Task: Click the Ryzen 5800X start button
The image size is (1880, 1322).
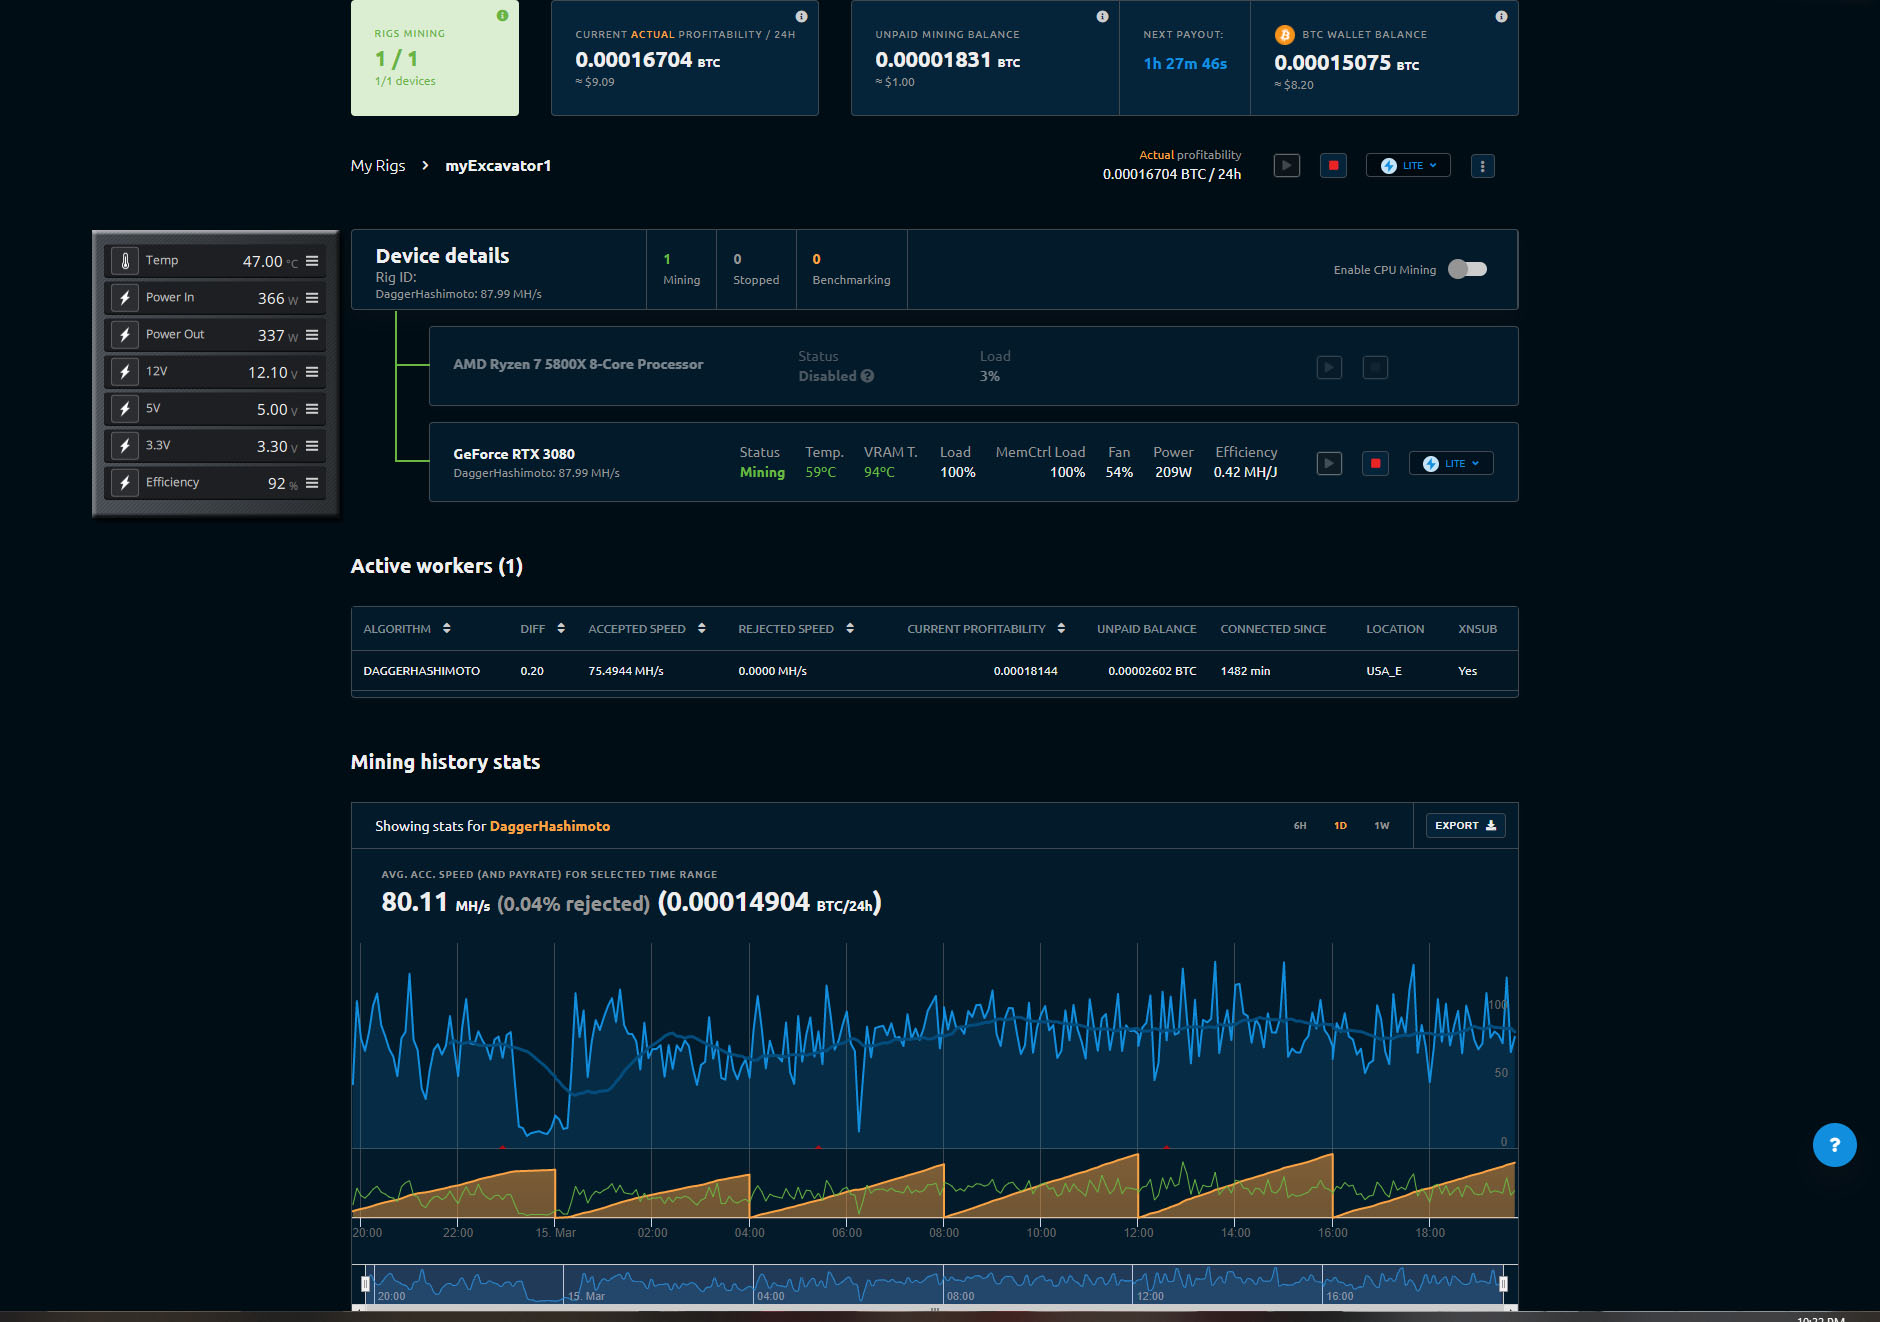Action: (1329, 367)
